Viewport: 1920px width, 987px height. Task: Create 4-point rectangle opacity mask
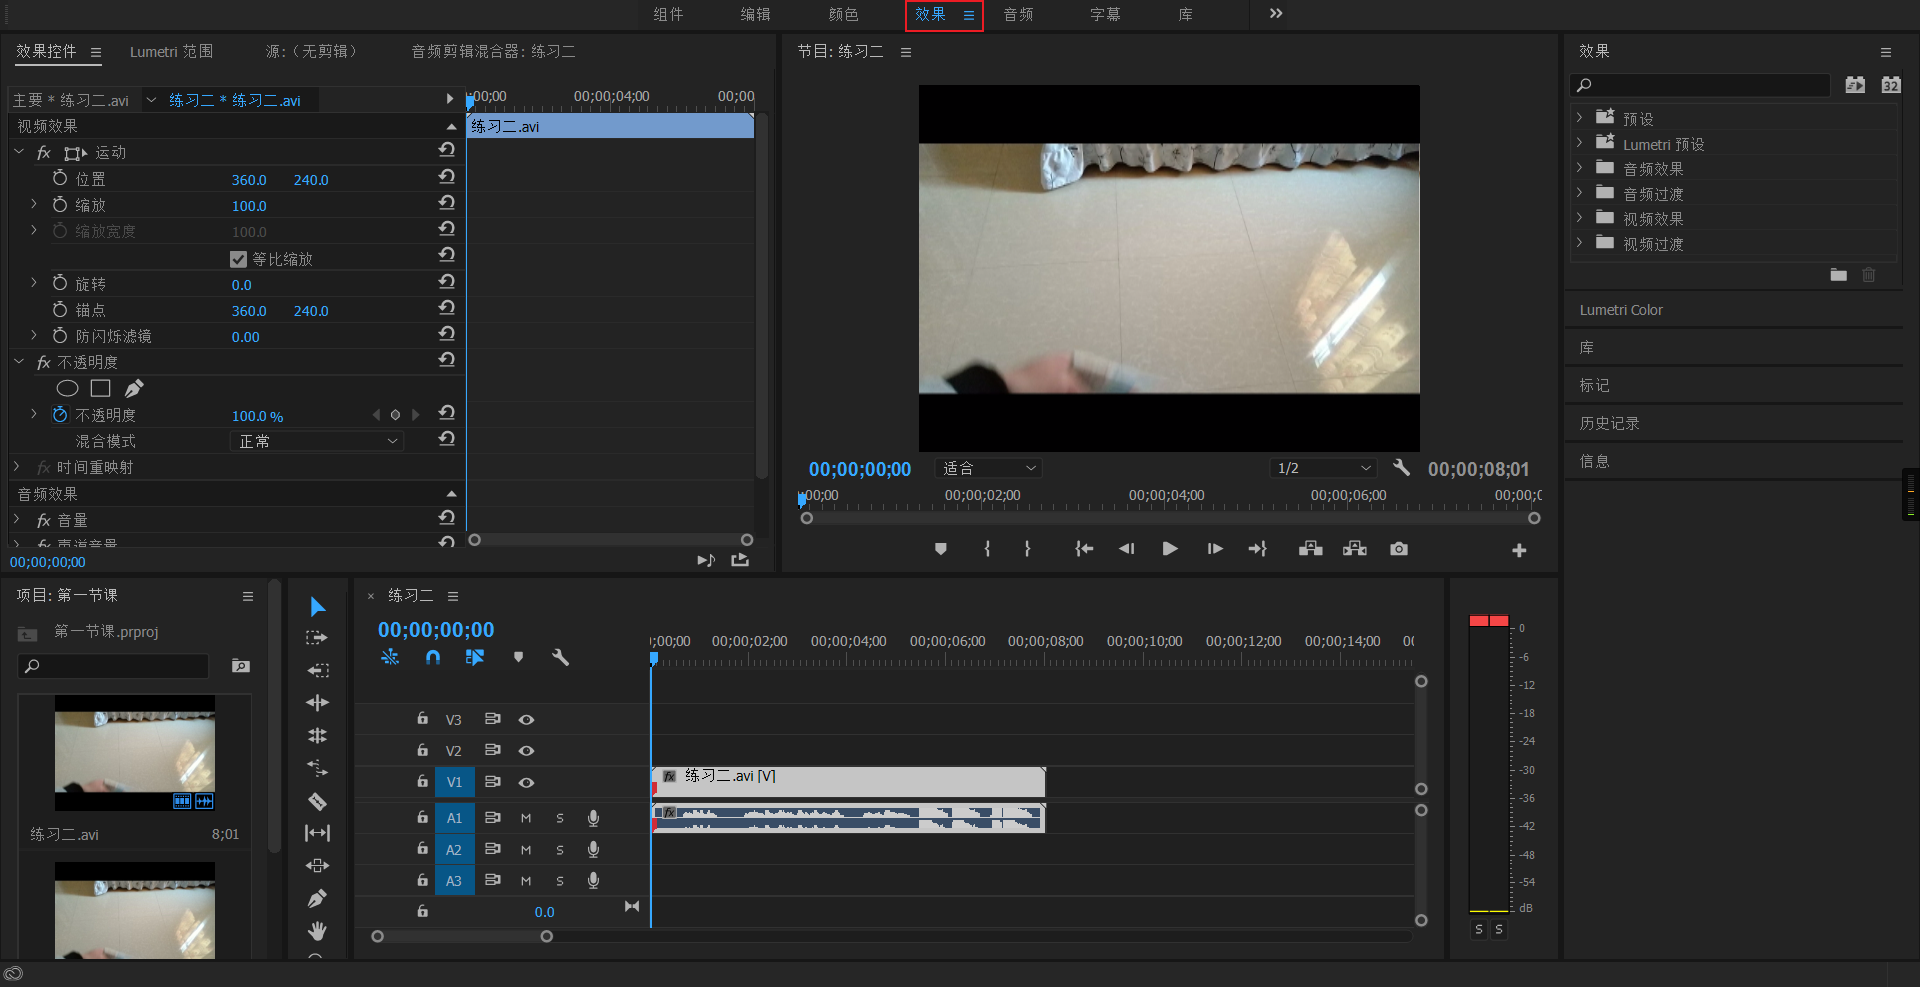coord(100,388)
